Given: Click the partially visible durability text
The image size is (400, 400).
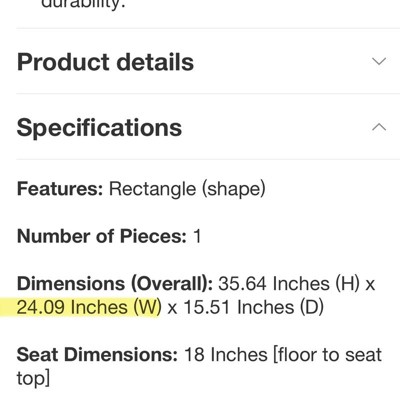Looking at the screenshot, I should (83, 5).
